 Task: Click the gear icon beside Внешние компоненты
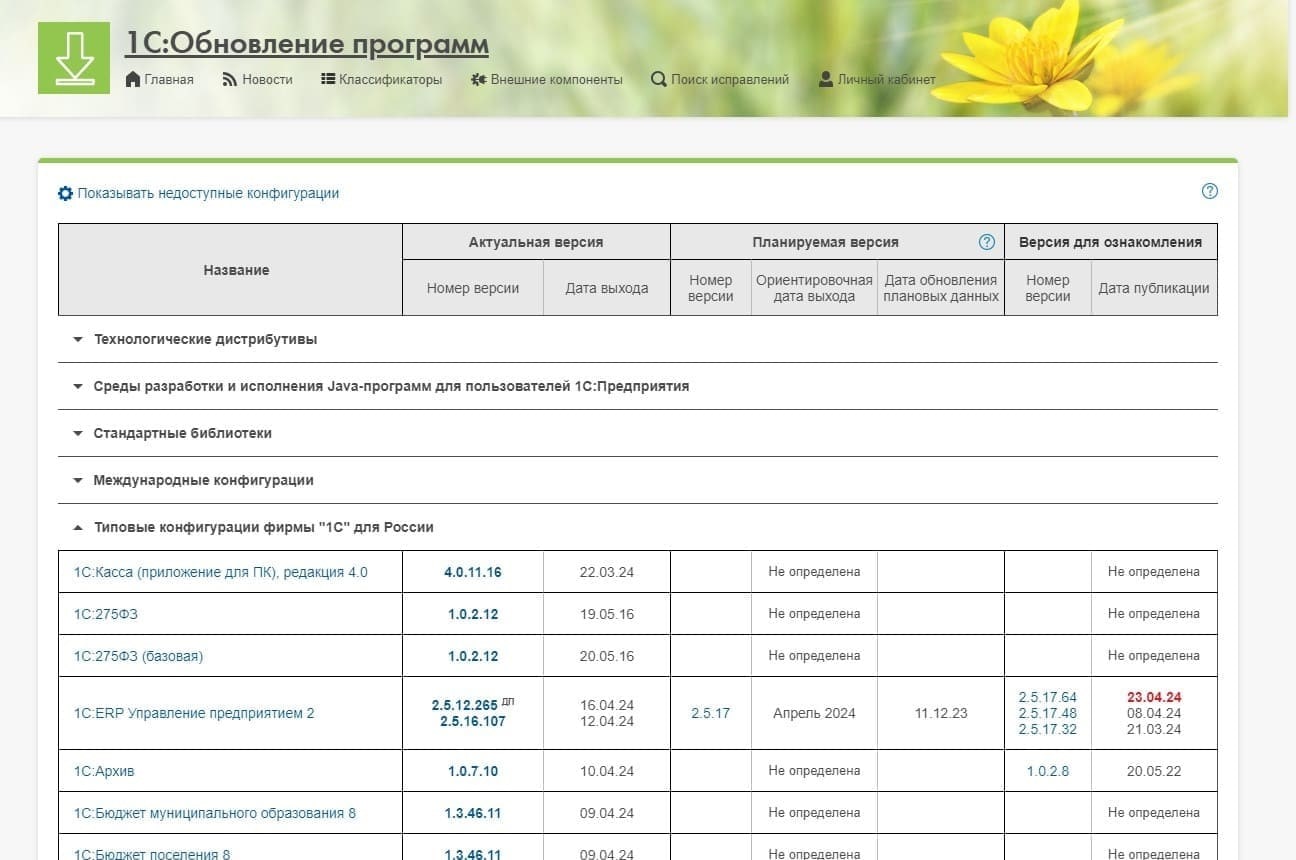(x=478, y=79)
